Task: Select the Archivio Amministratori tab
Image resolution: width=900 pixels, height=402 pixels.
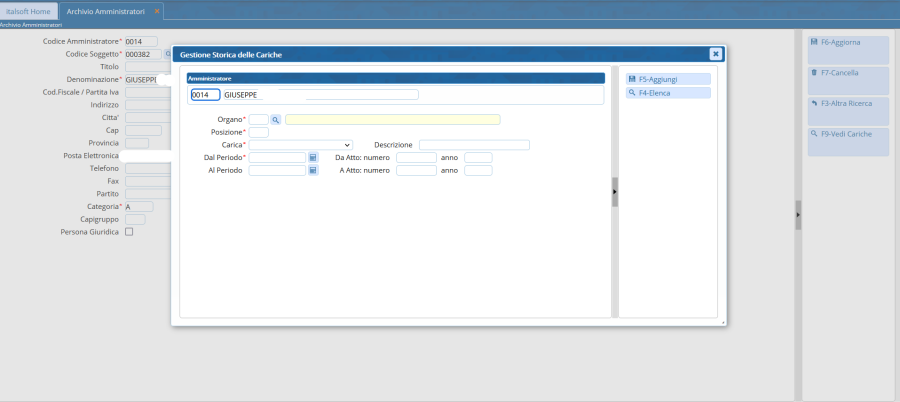Action: 107,10
